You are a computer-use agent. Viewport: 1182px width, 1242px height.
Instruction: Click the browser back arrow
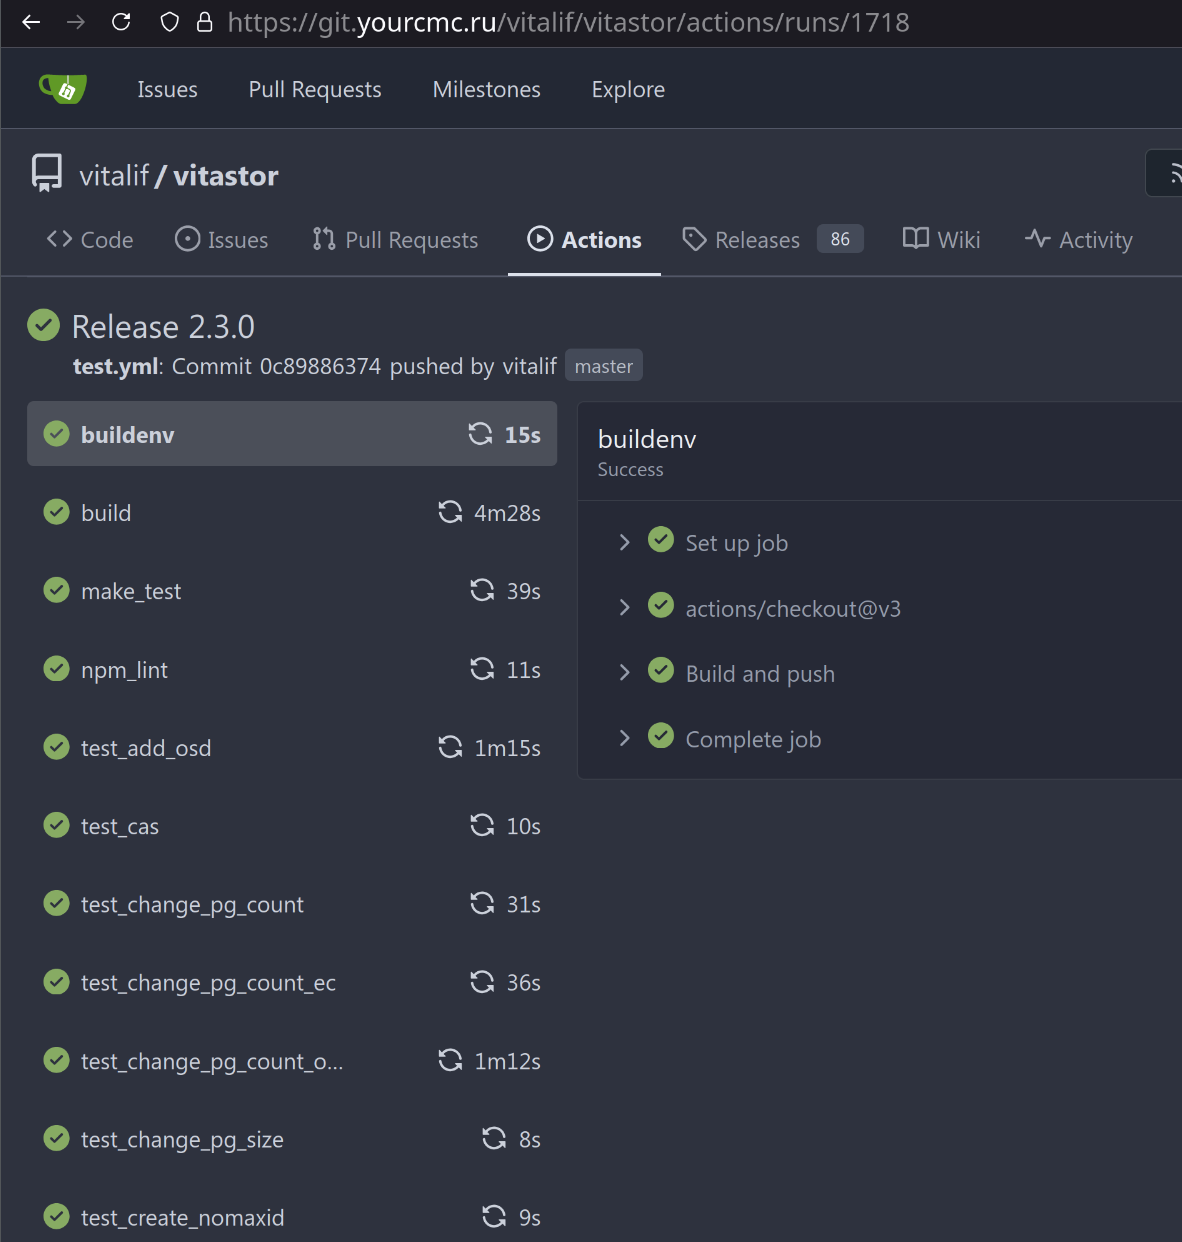click(31, 22)
